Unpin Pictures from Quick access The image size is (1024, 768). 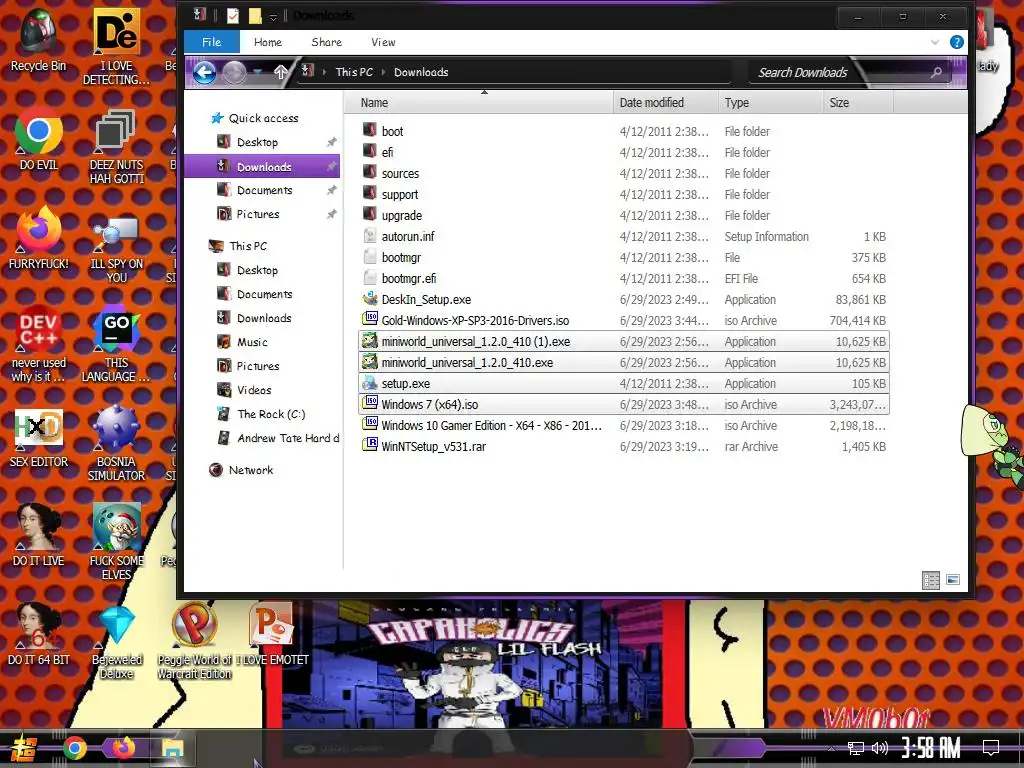tap(332, 214)
